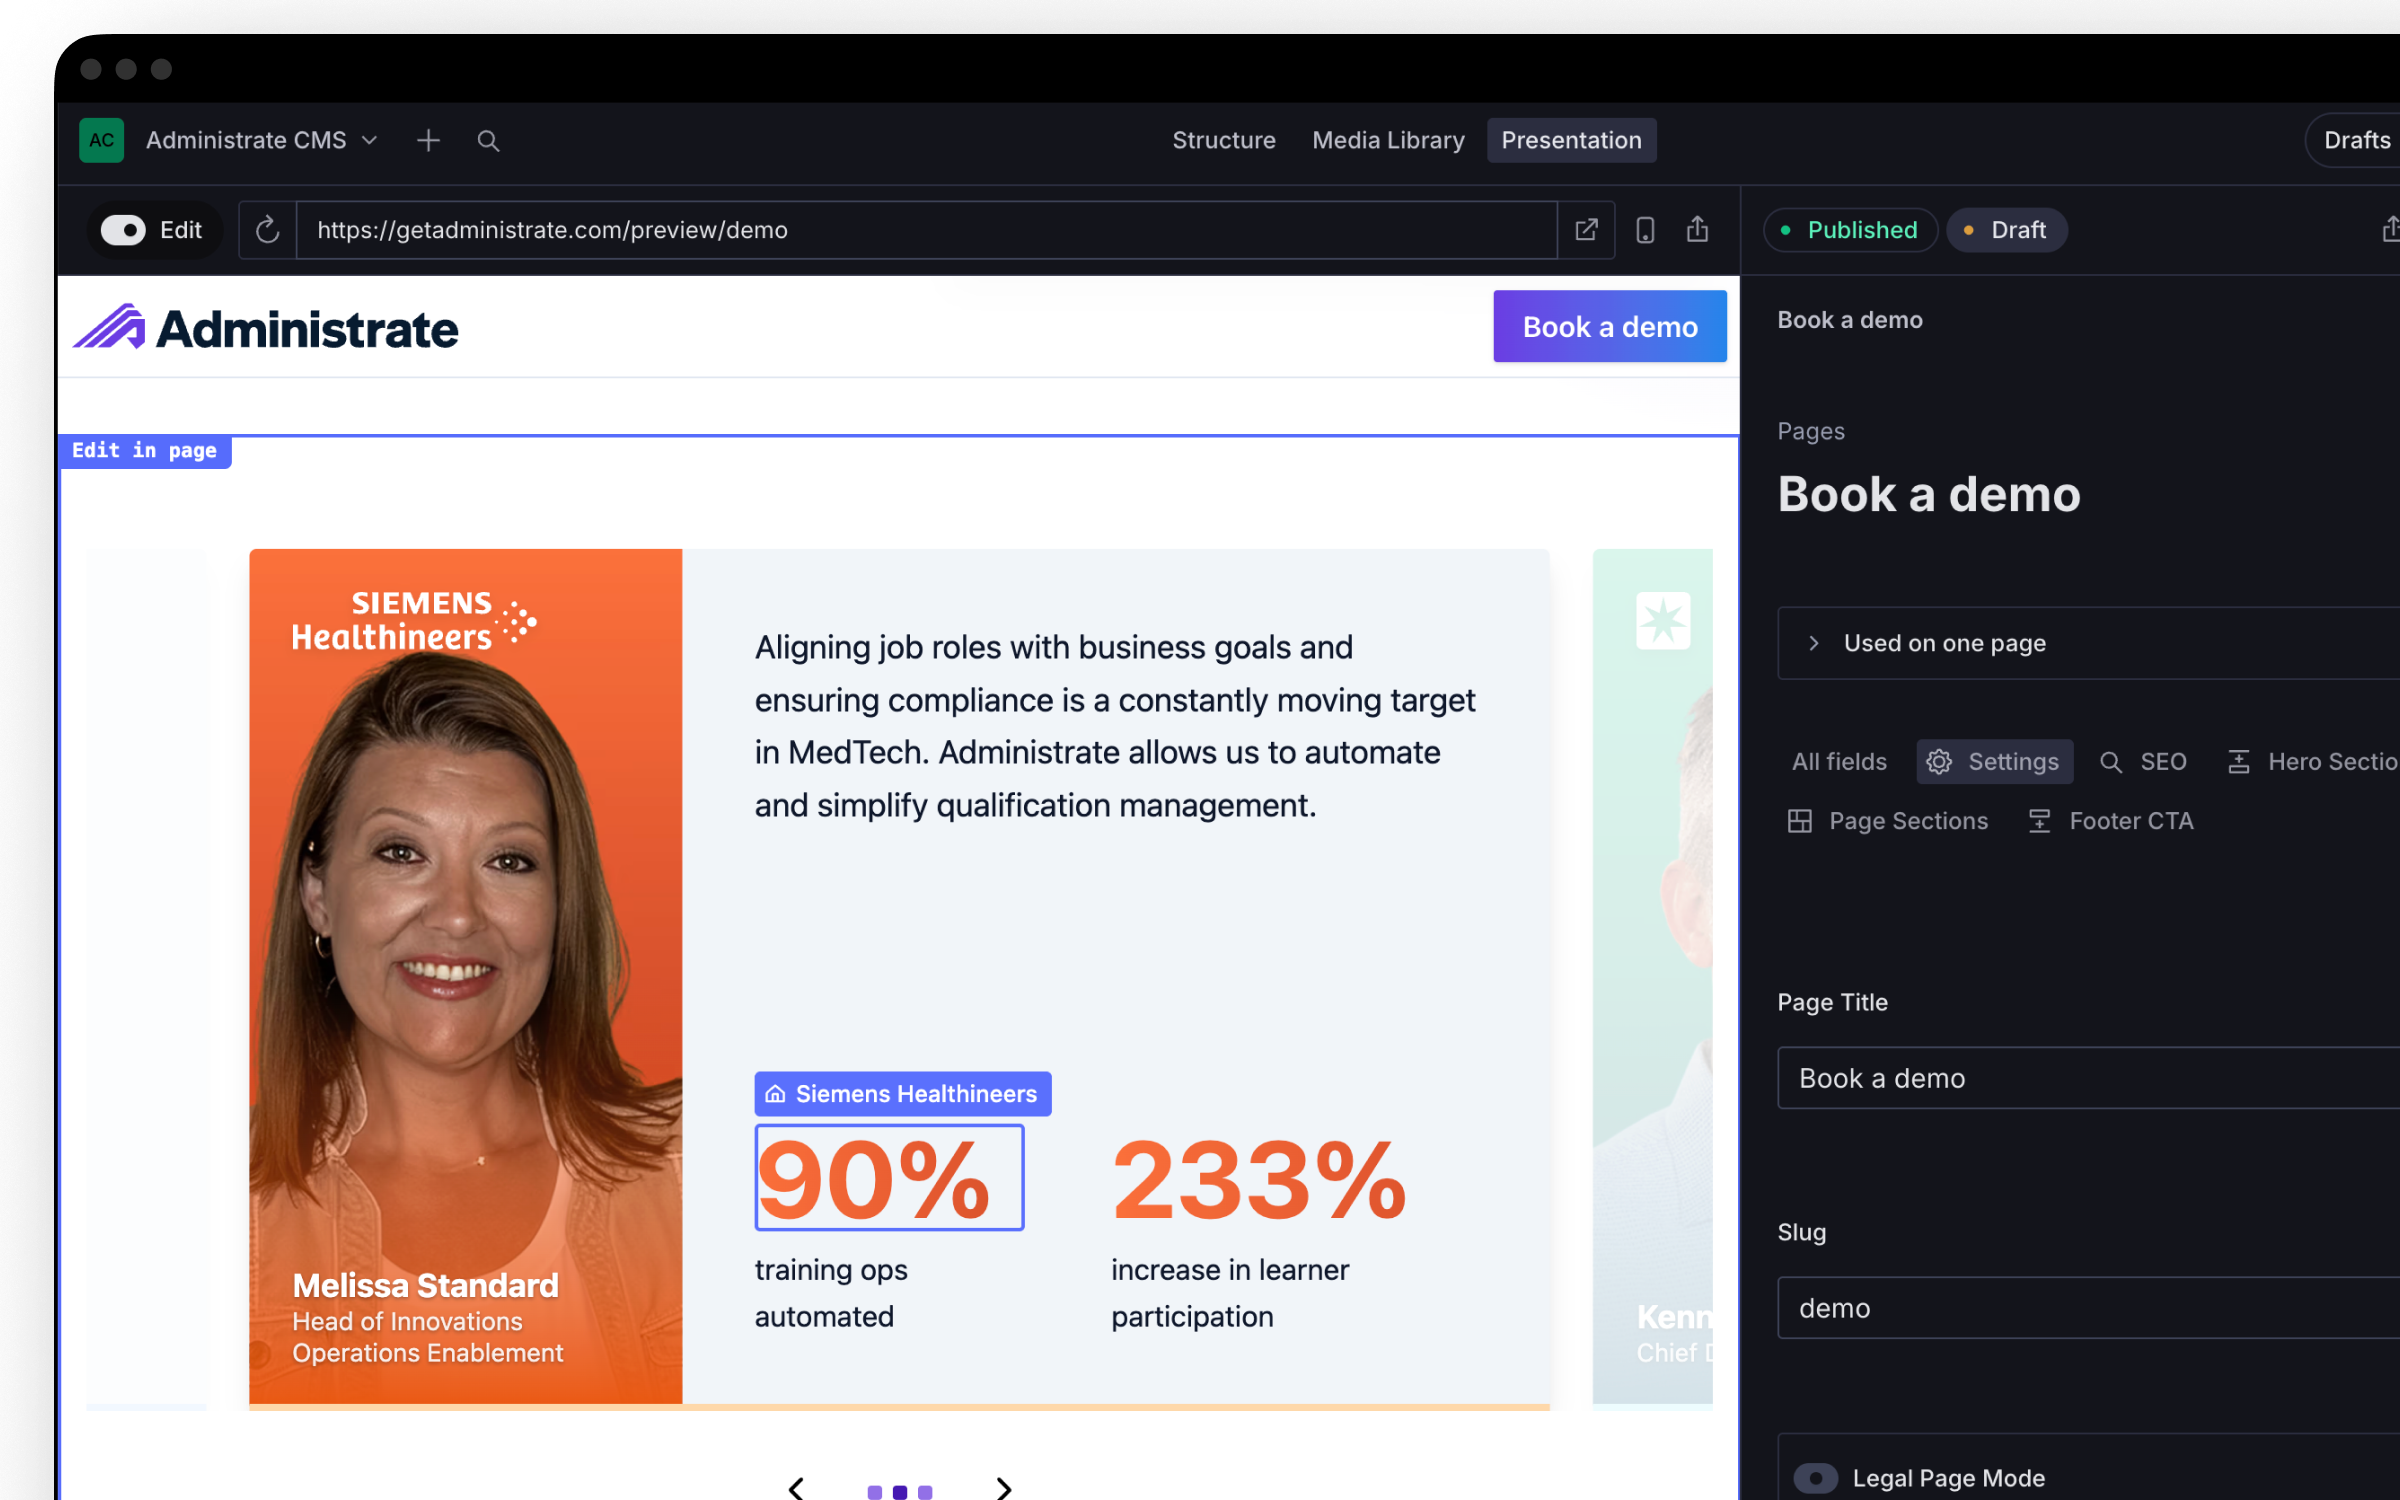Screen dimensions: 2400x1500
Task: Click the Siemens Healthineers overlay tag
Action: point(903,1094)
